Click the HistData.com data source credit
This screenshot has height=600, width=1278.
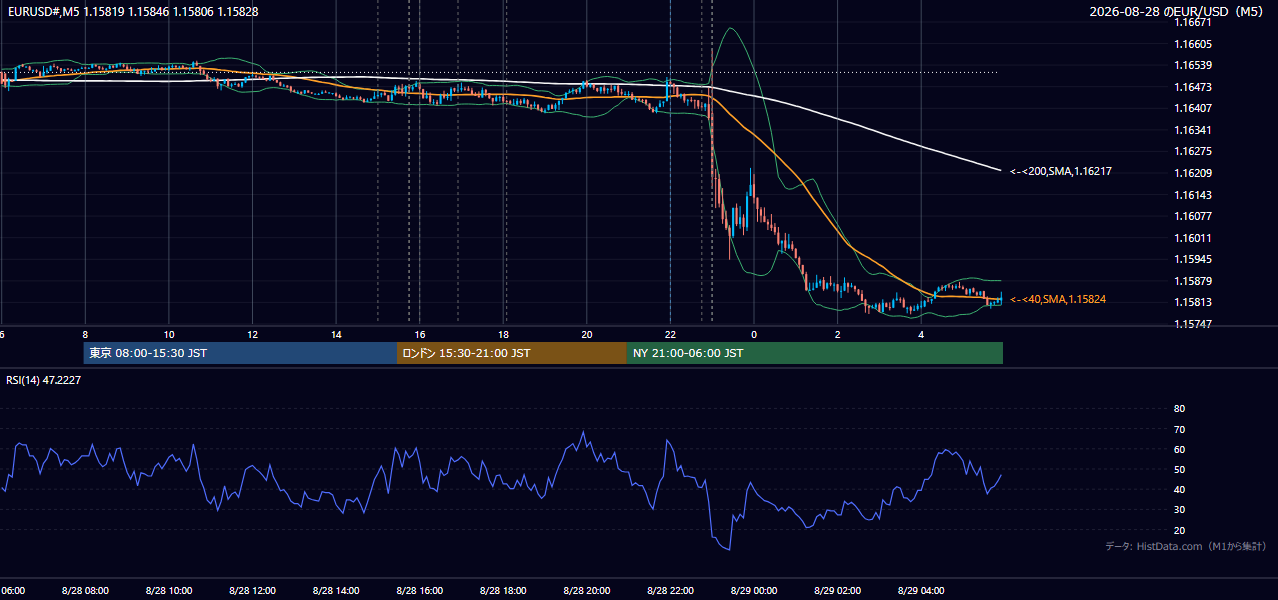coord(1186,546)
